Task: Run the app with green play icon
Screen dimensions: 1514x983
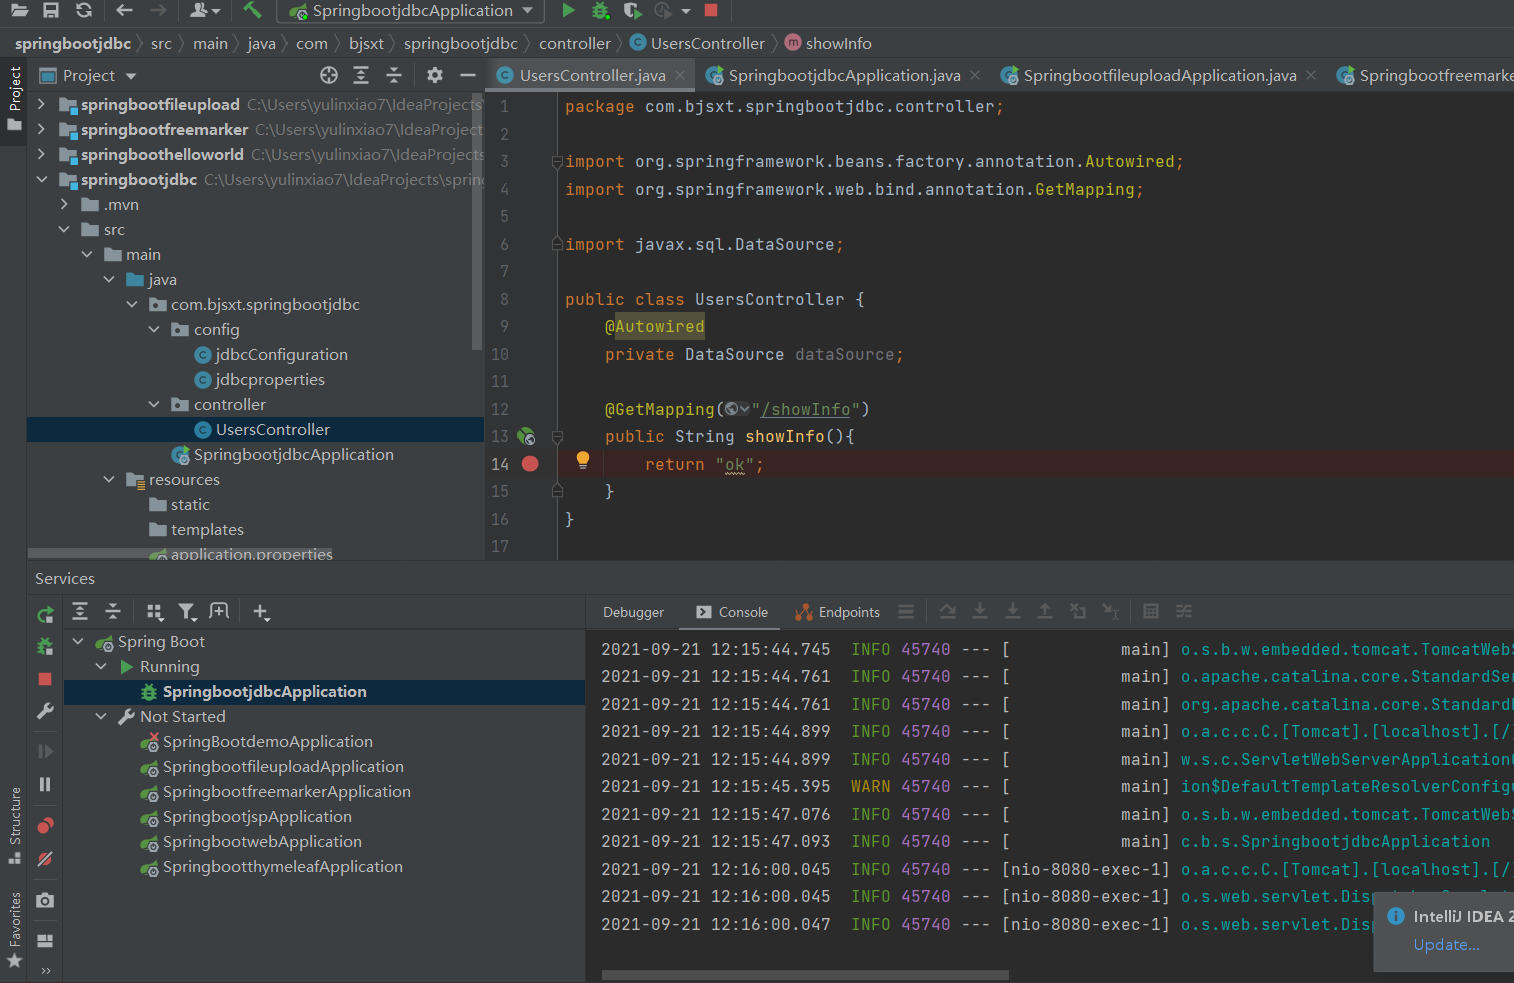Action: point(568,10)
